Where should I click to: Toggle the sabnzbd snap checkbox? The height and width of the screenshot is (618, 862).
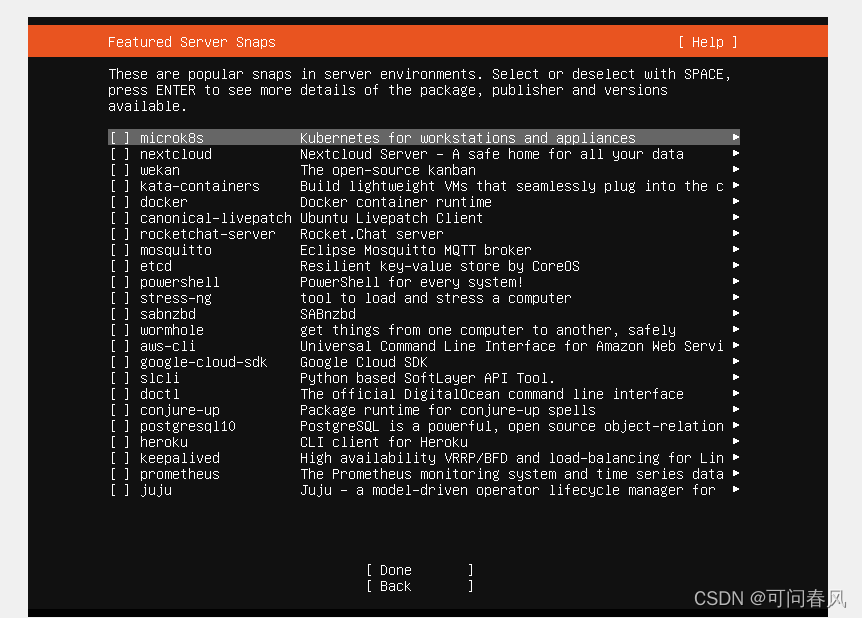point(120,313)
